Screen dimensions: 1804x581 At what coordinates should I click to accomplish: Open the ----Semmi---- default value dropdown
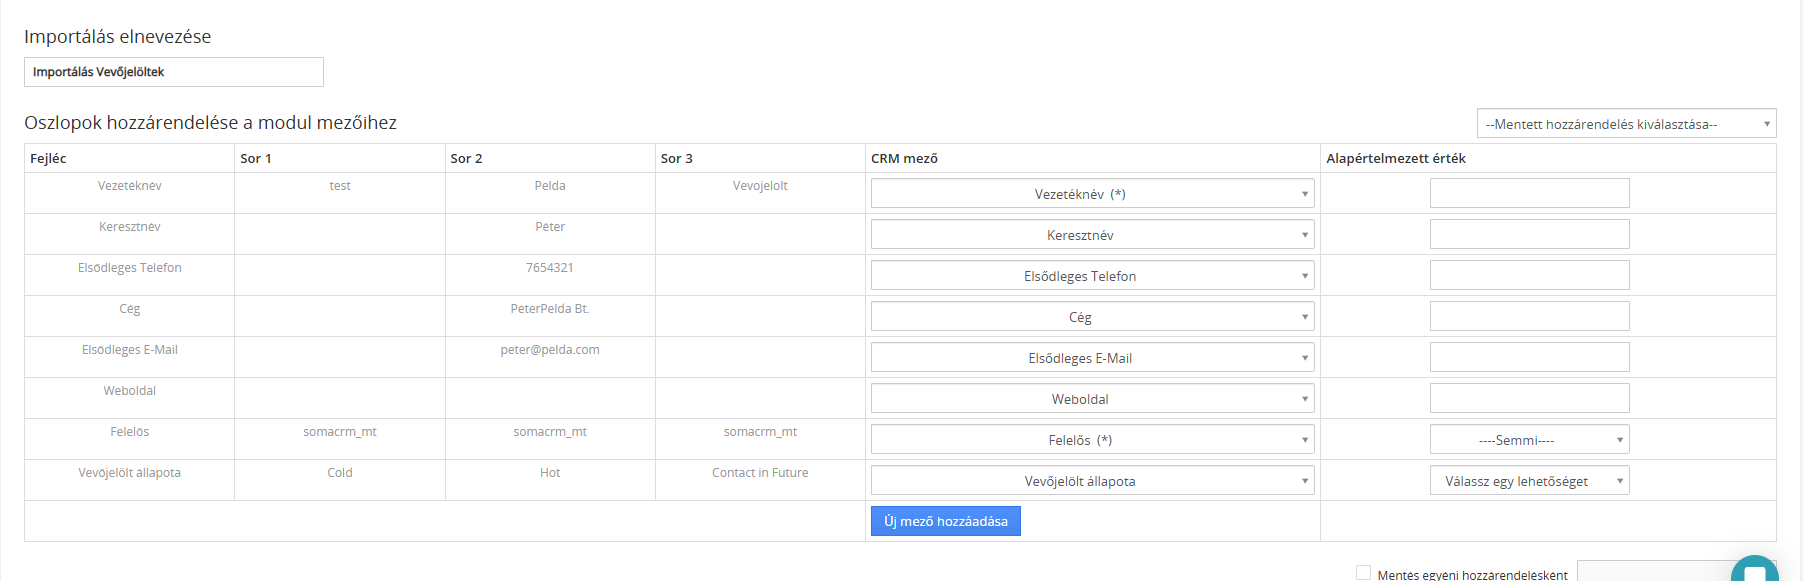click(x=1529, y=439)
